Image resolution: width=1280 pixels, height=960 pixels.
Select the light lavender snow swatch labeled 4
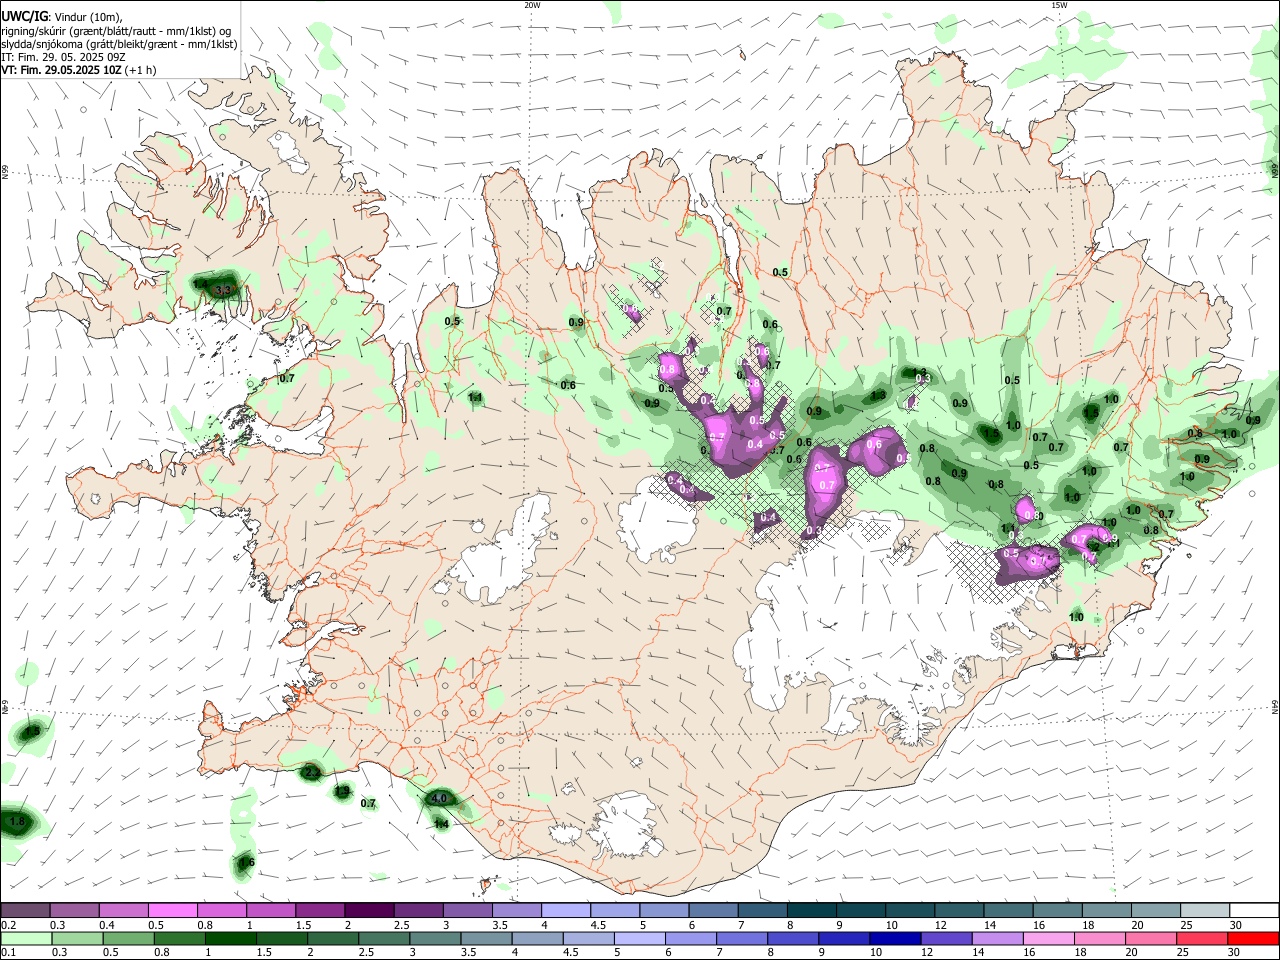click(x=566, y=910)
